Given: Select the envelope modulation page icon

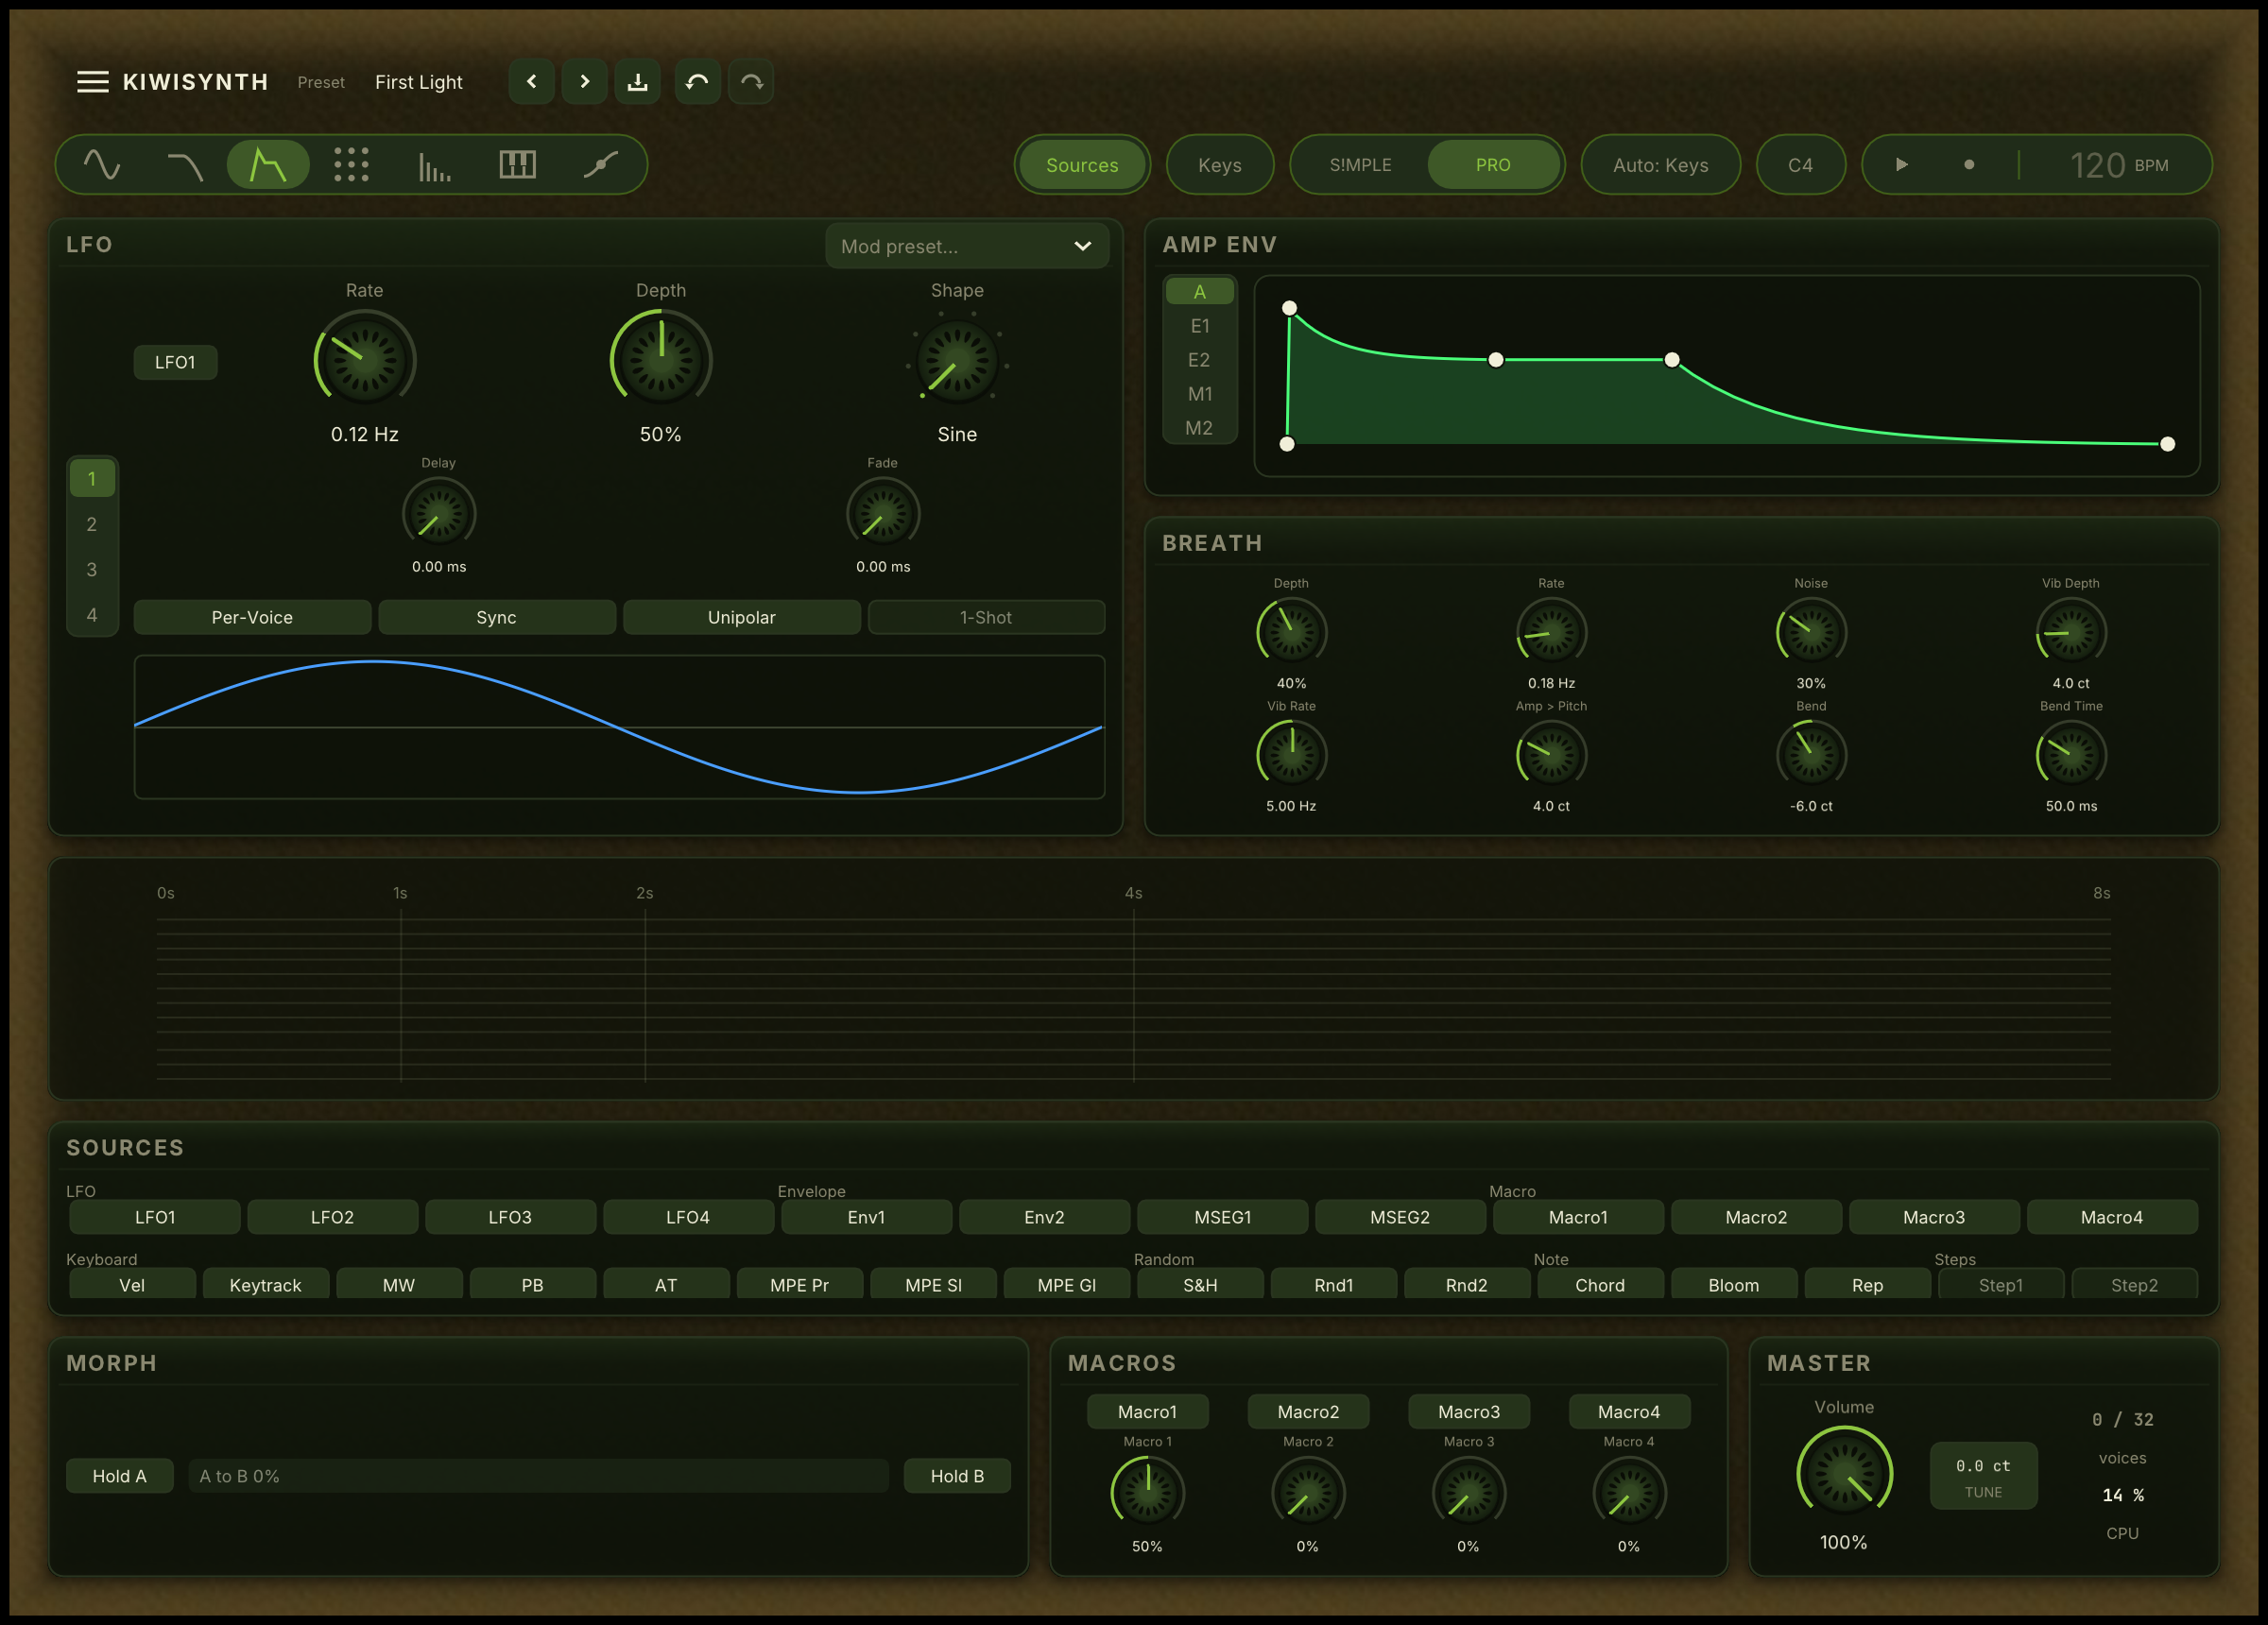Looking at the screenshot, I should tap(268, 165).
